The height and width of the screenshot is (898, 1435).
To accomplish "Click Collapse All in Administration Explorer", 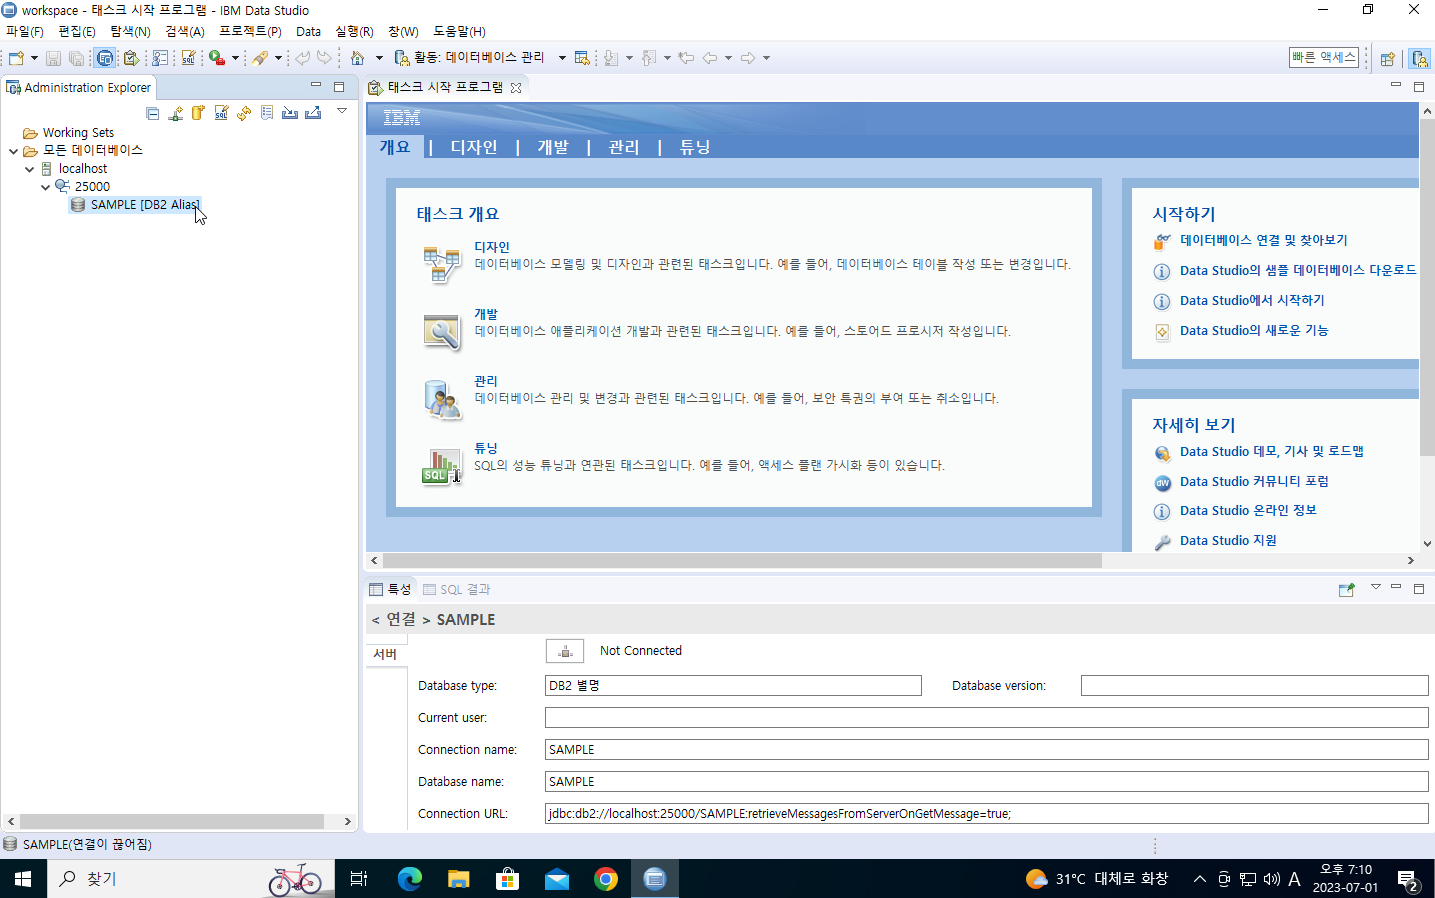I will click(x=152, y=113).
